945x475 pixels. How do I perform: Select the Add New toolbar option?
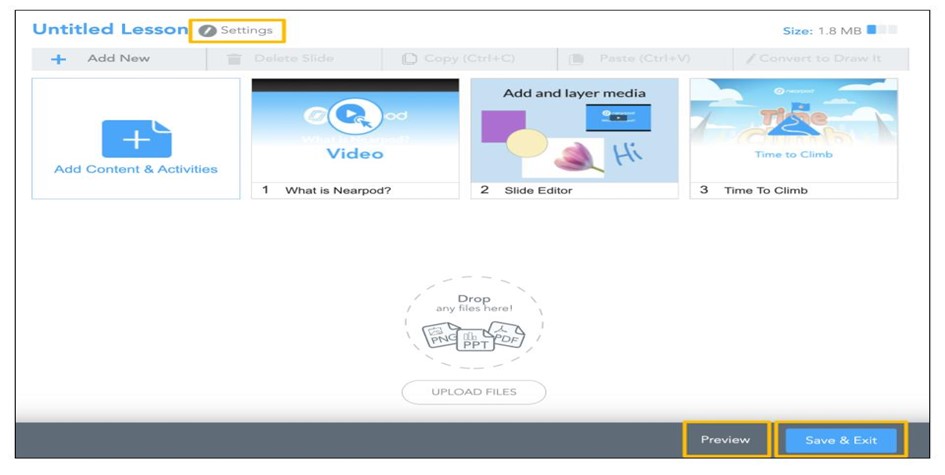[118, 59]
